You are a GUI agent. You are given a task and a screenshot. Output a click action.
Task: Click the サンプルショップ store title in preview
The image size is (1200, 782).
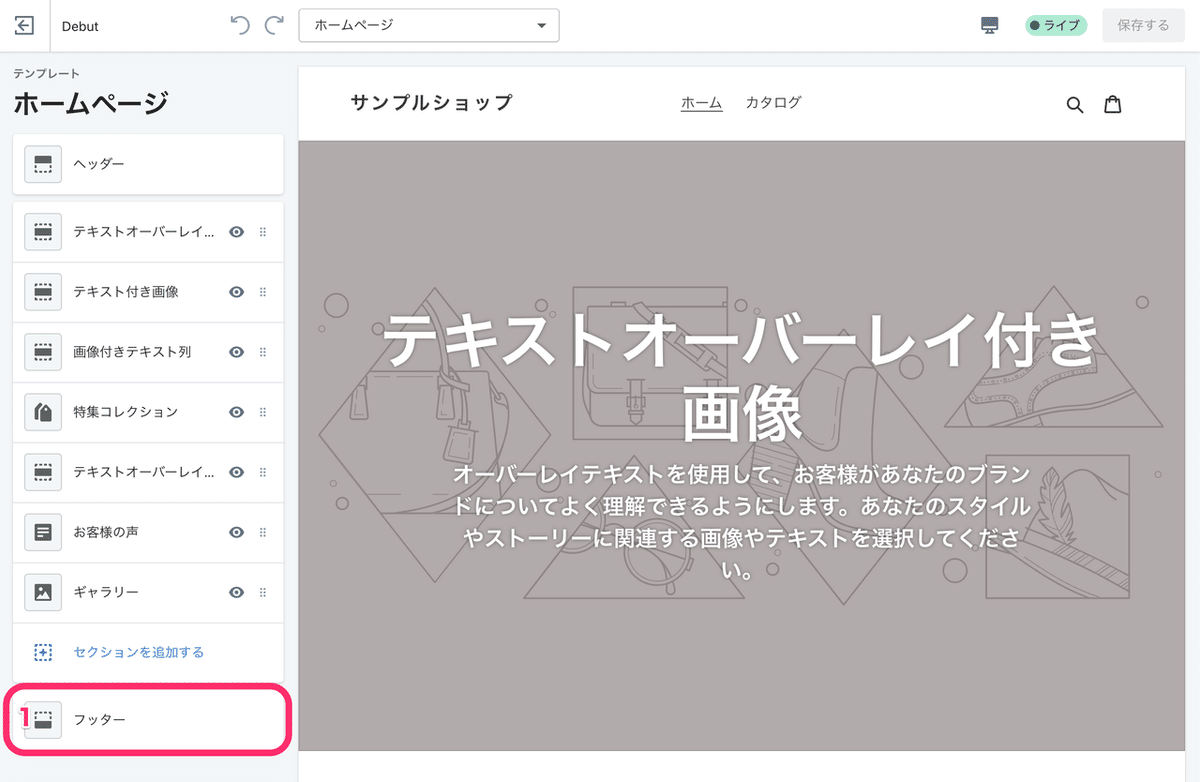click(431, 102)
